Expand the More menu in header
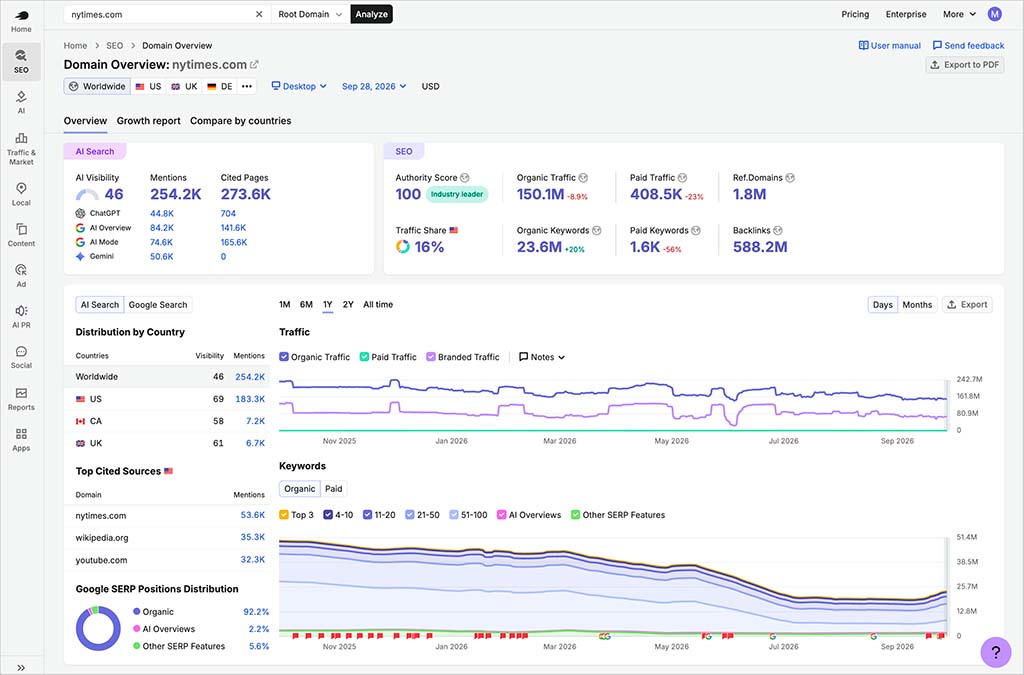The image size is (1024, 675). [x=959, y=14]
